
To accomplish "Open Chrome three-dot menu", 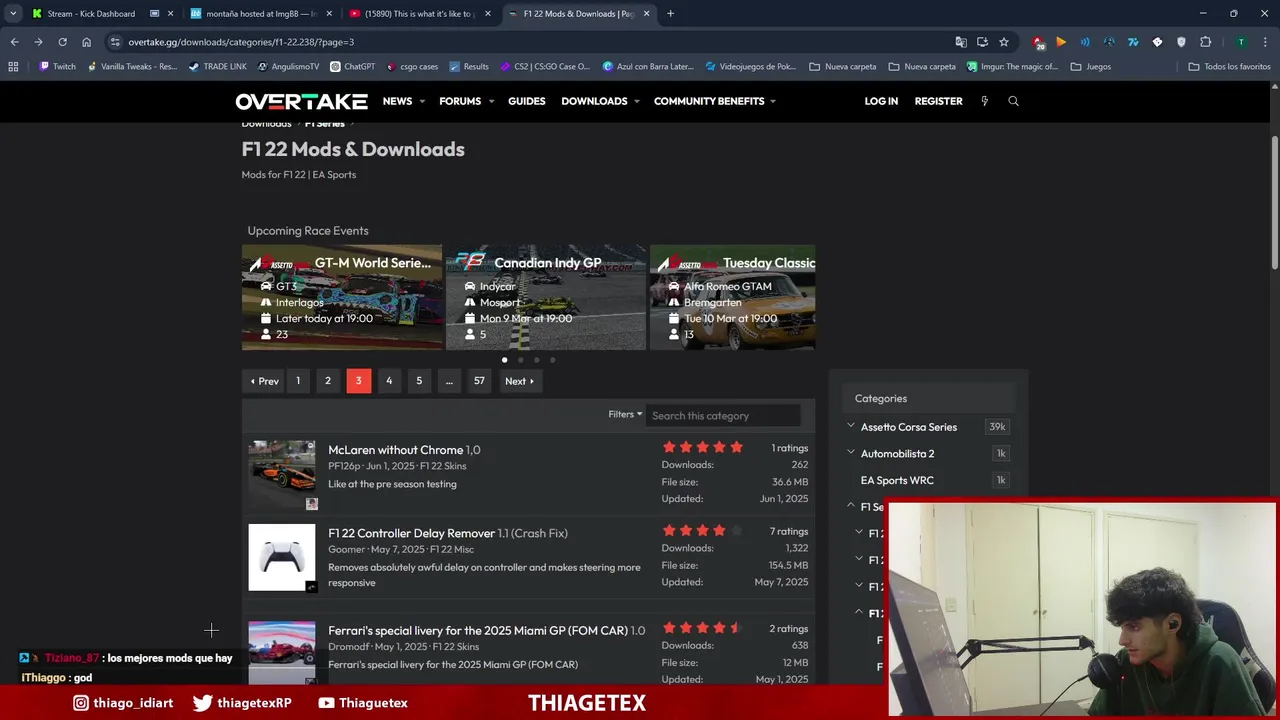I will (x=1265, y=42).
